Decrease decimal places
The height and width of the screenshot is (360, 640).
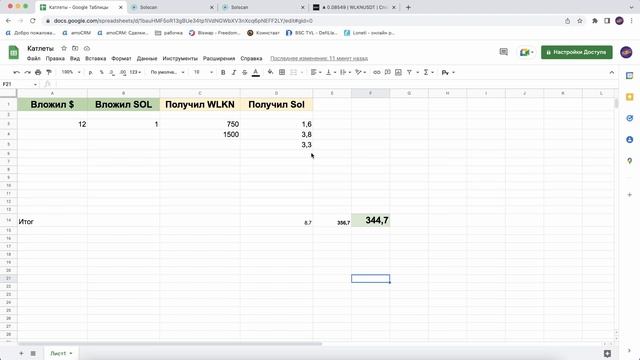[x=112, y=72]
